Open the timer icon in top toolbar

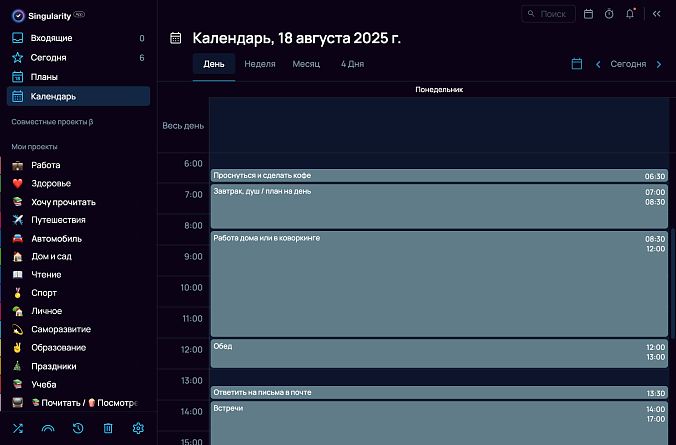pos(609,14)
